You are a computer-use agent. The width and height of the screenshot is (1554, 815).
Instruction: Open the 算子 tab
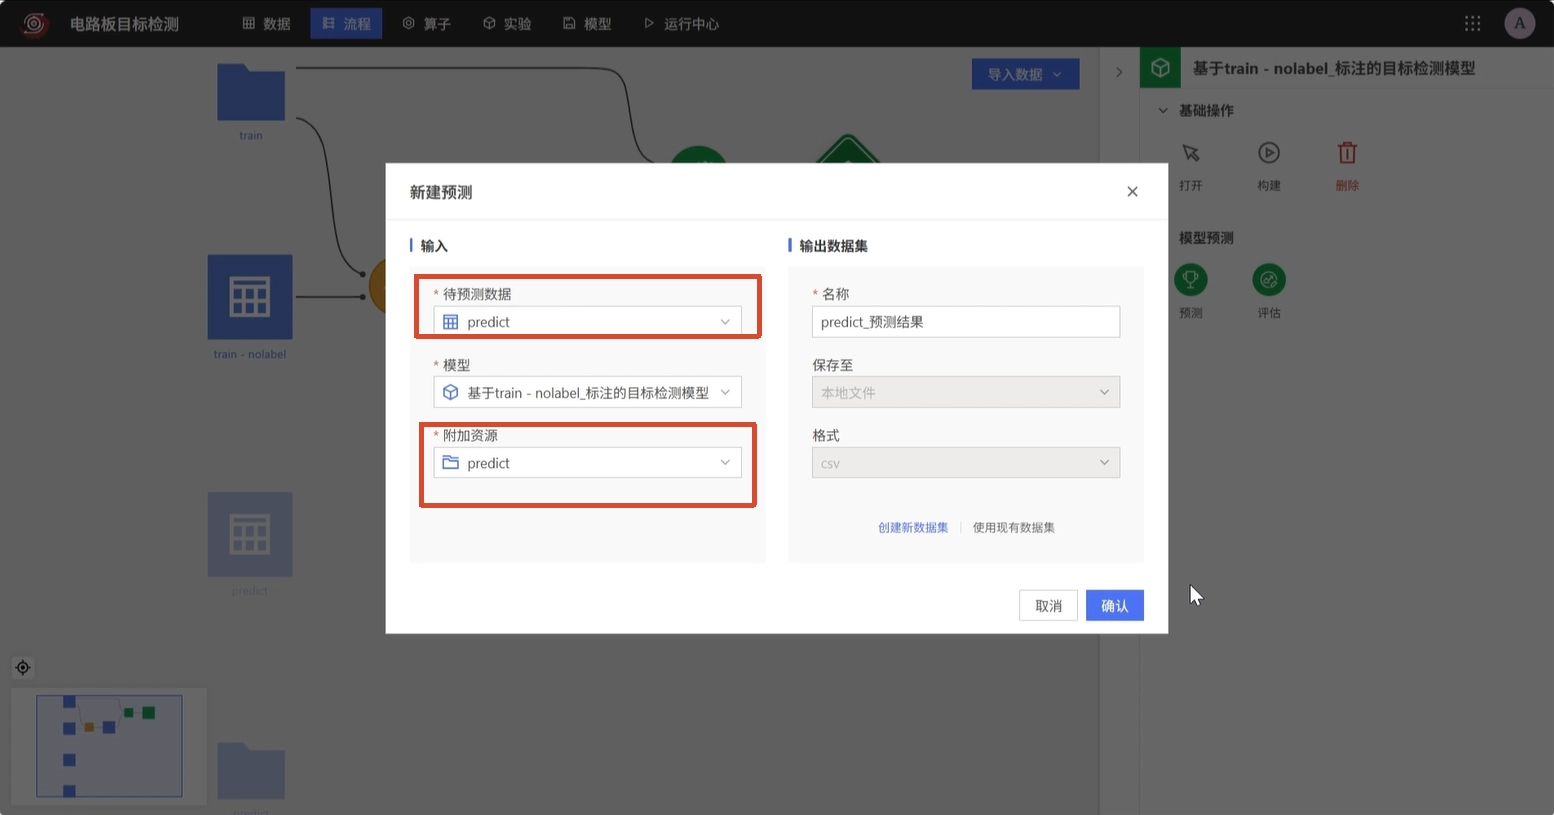pyautogui.click(x=426, y=23)
